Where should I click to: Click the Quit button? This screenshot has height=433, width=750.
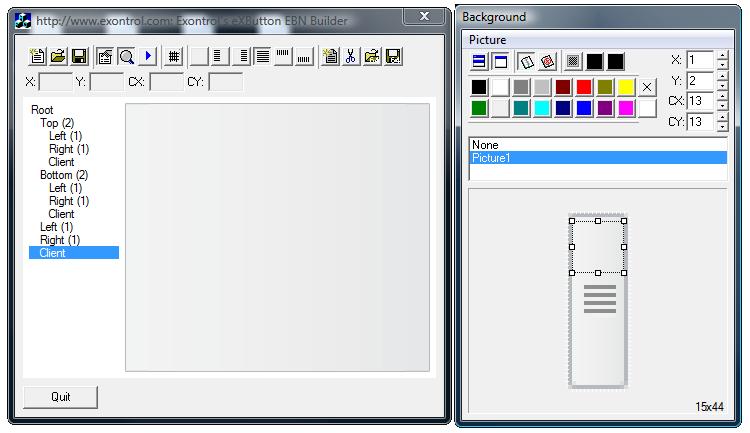point(61,397)
